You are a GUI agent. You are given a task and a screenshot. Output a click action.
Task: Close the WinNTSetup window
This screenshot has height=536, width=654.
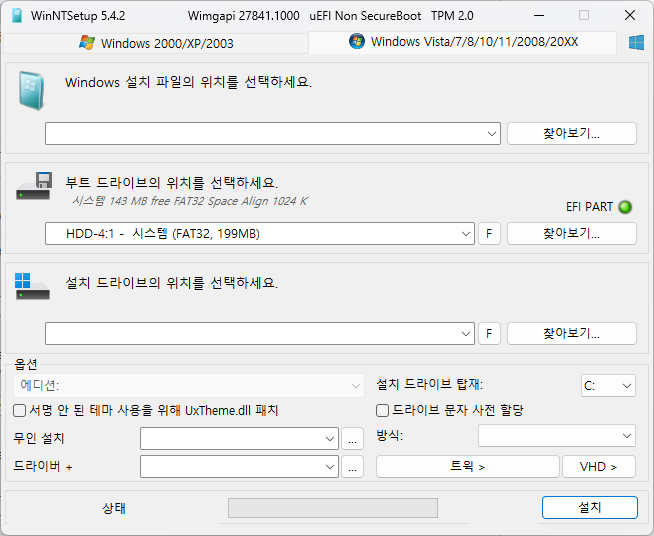[x=630, y=16]
